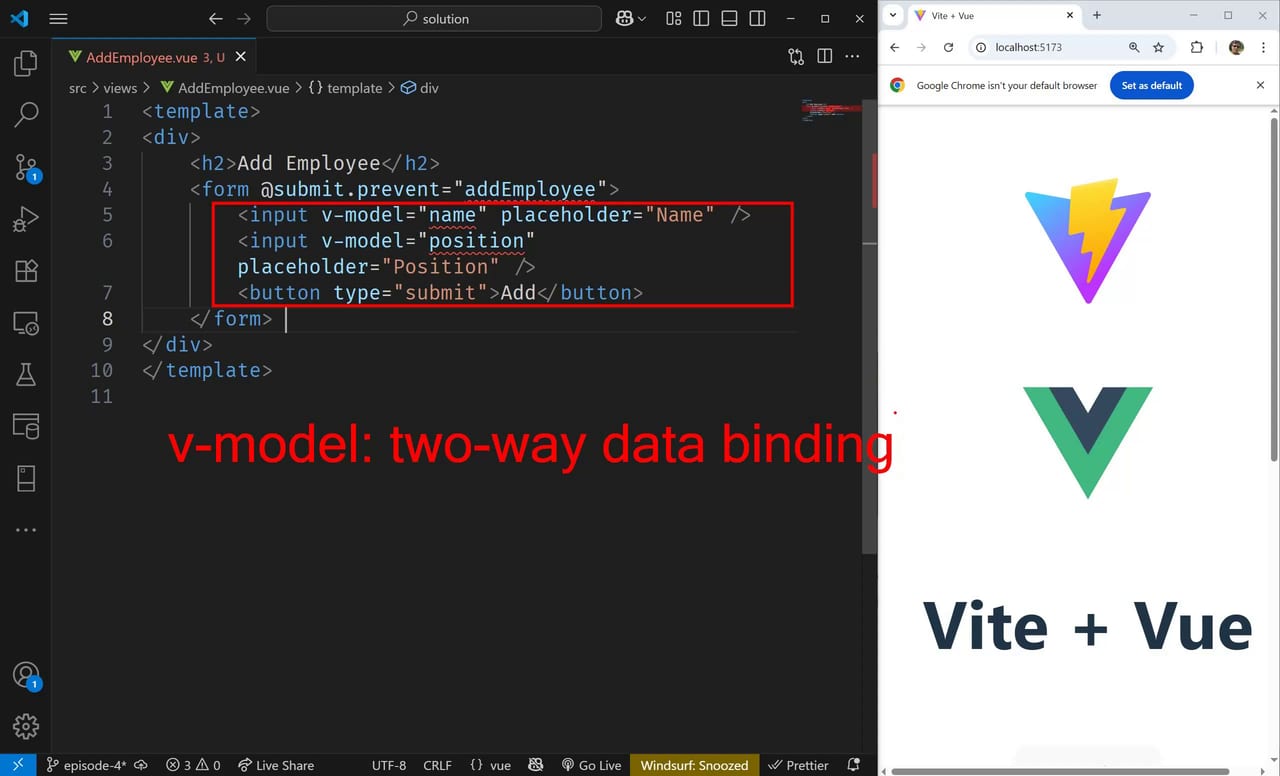Dismiss the default browser infobar
This screenshot has width=1280, height=776.
click(1260, 85)
